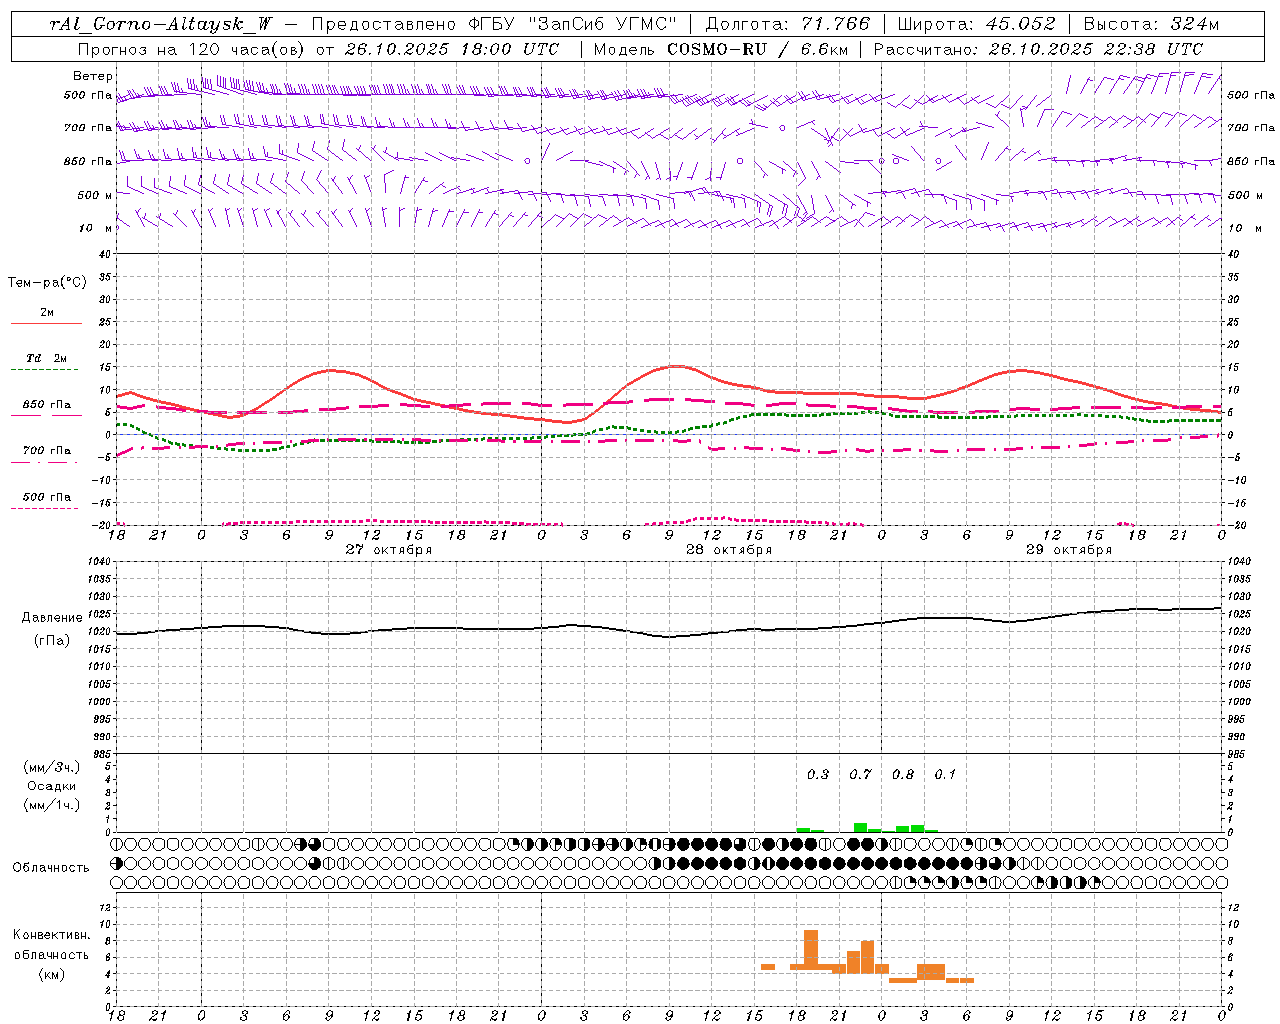Click the 0.1 precipitation total value
This screenshot has width=1280, height=1024.
coord(945,774)
